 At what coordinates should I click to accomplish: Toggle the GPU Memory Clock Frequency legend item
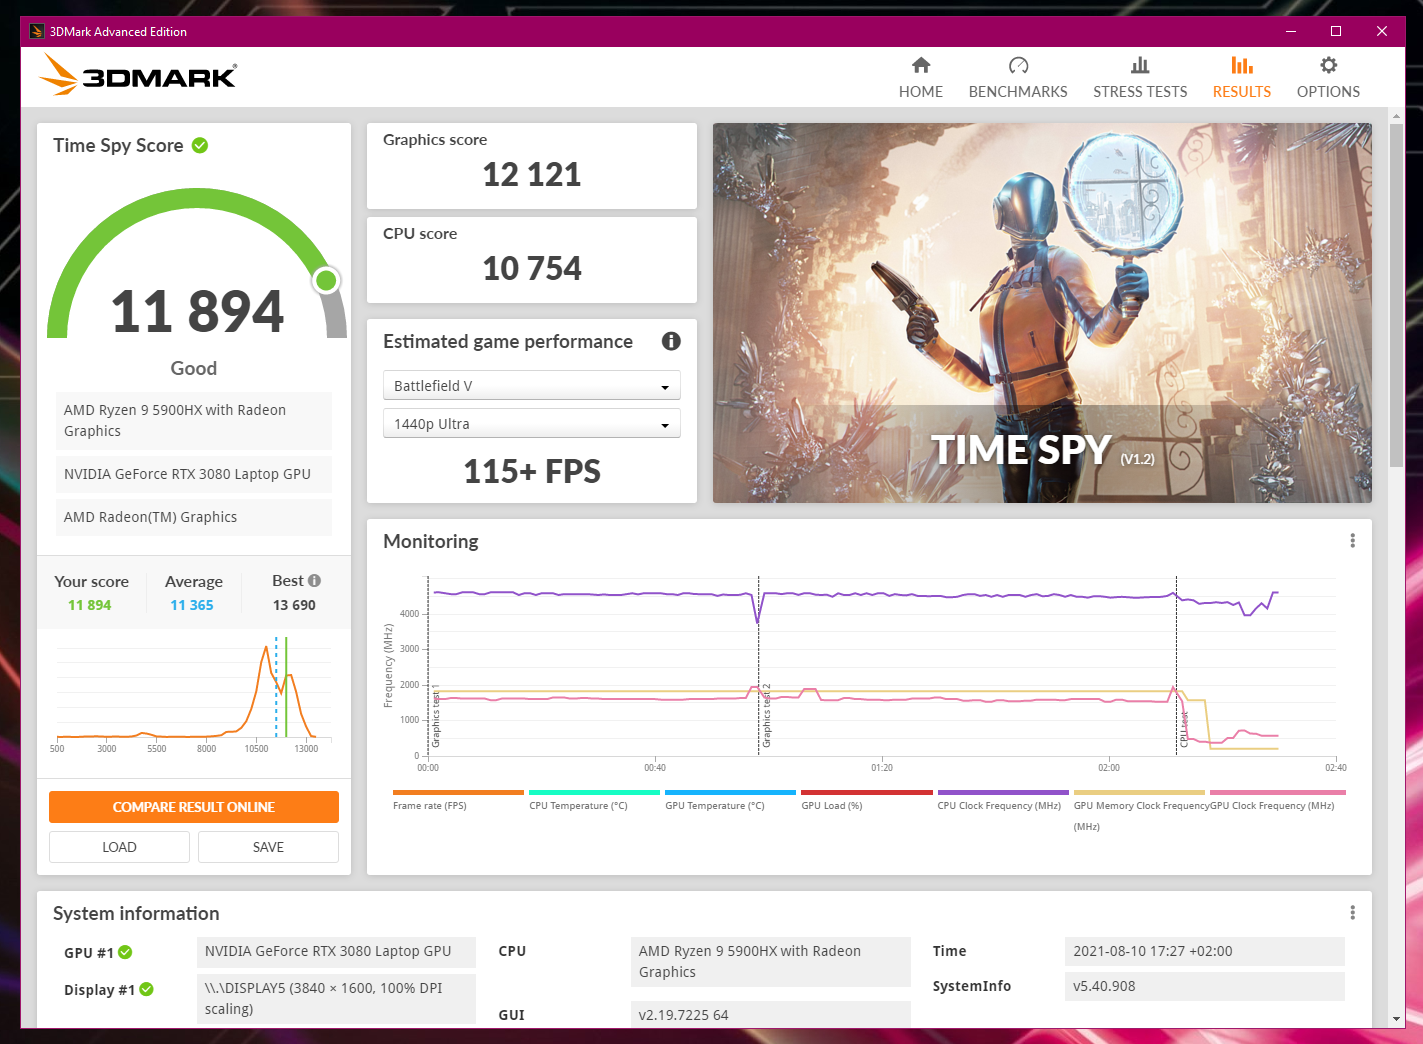pyautogui.click(x=1139, y=811)
